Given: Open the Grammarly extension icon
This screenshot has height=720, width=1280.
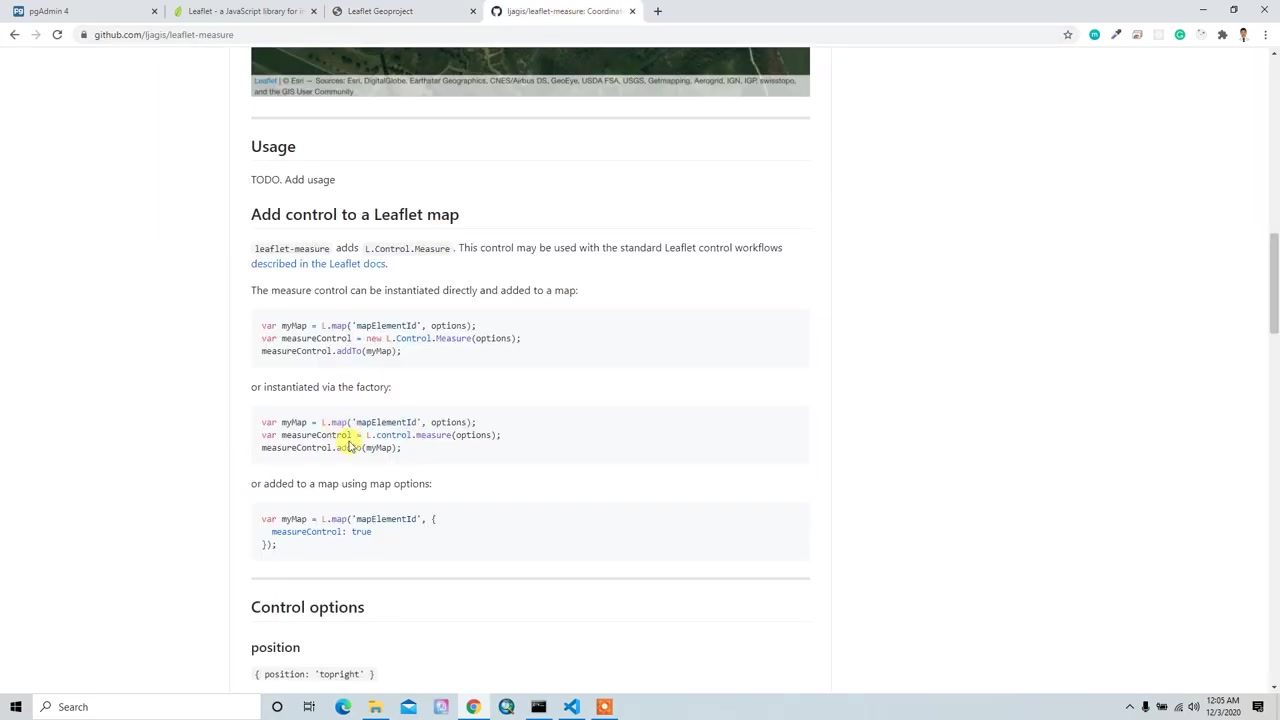Looking at the screenshot, I should [1180, 35].
